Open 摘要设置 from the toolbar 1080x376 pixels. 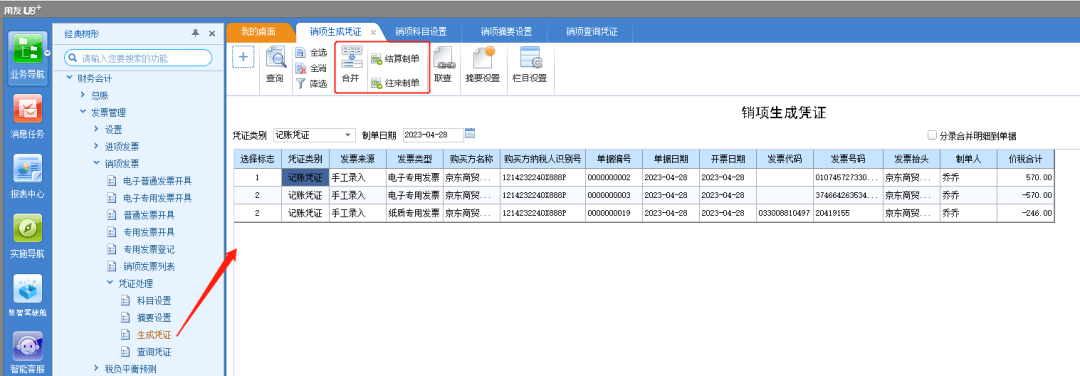point(482,65)
